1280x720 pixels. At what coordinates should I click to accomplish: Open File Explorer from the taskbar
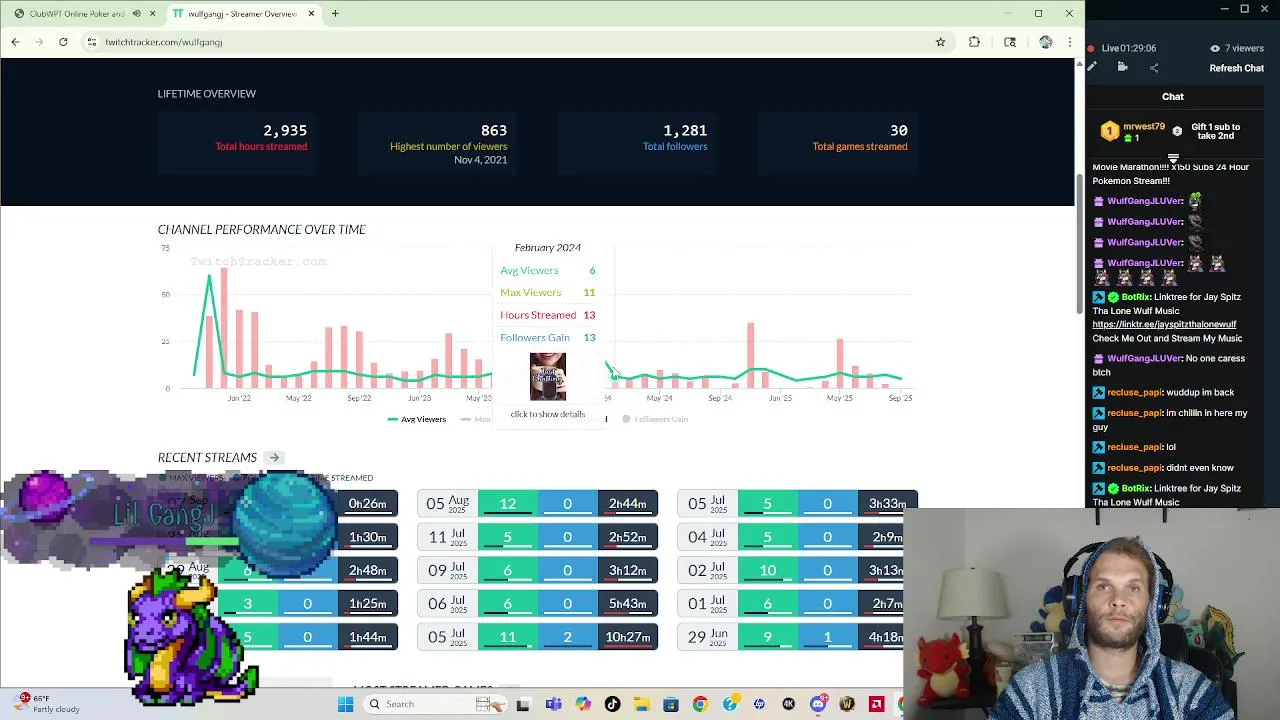pos(641,704)
